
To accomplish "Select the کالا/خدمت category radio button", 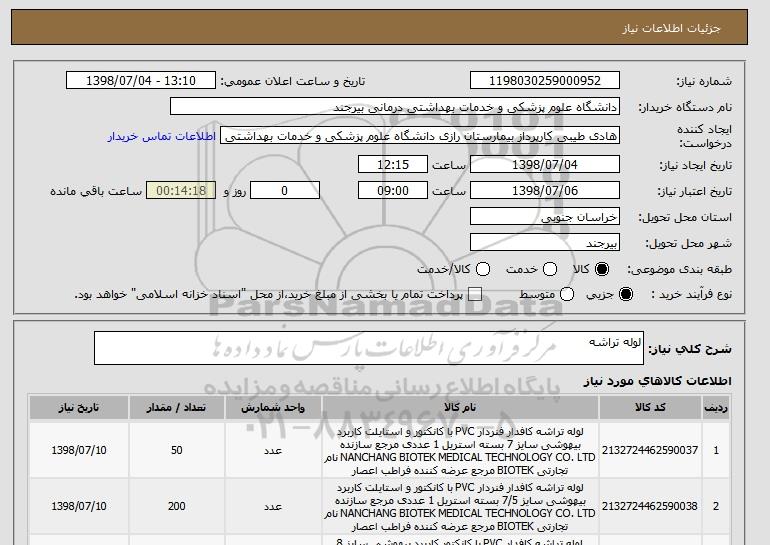I will (x=483, y=269).
